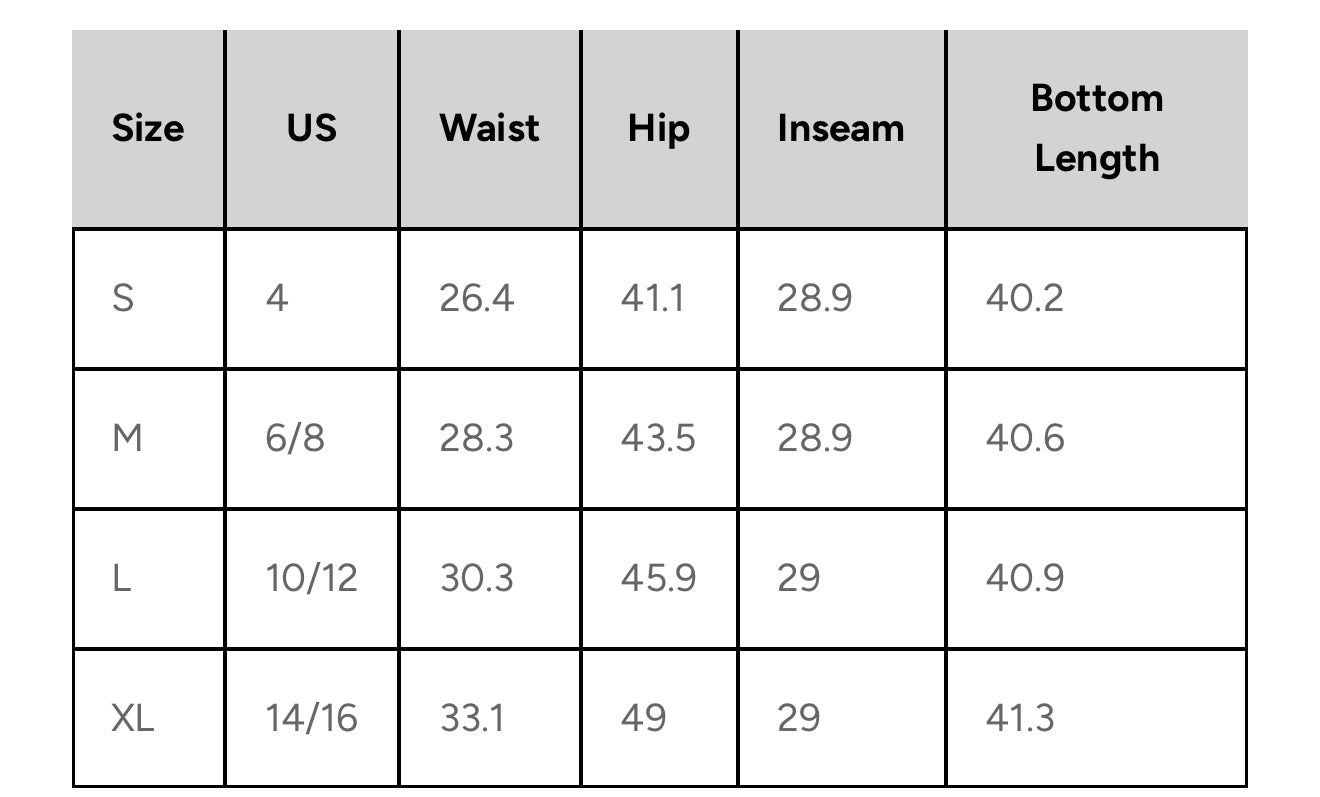This screenshot has height=797, width=1320.
Task: Click the 43.5 hip measurement
Action: pos(657,438)
